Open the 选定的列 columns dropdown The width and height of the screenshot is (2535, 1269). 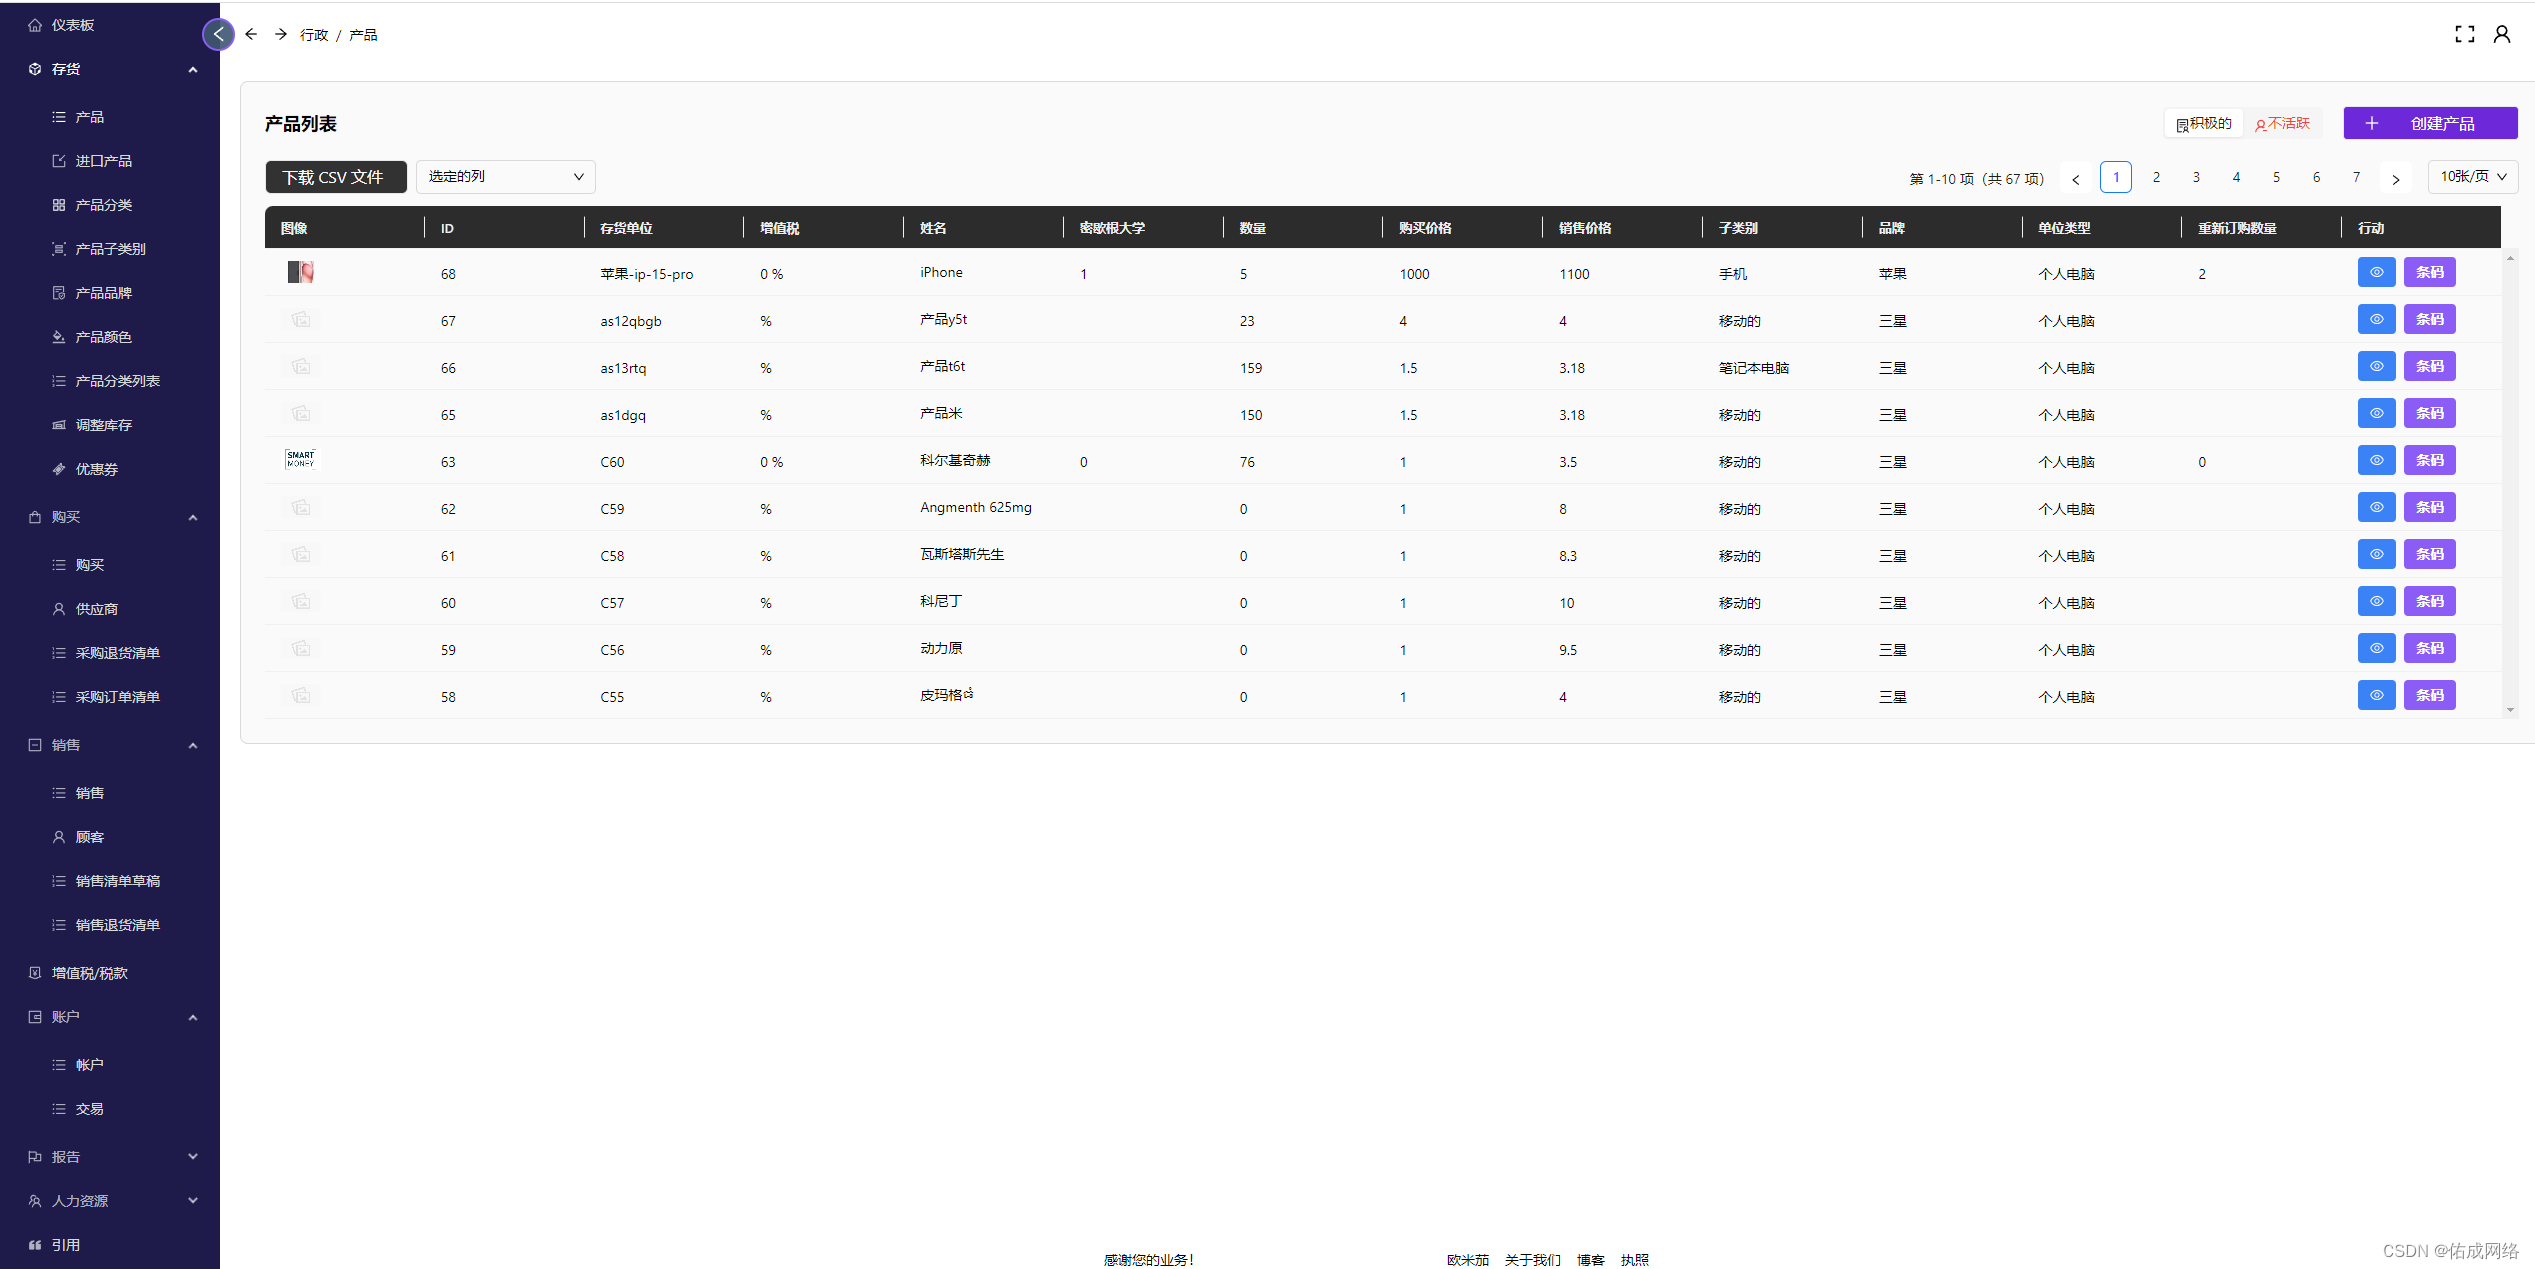(505, 177)
